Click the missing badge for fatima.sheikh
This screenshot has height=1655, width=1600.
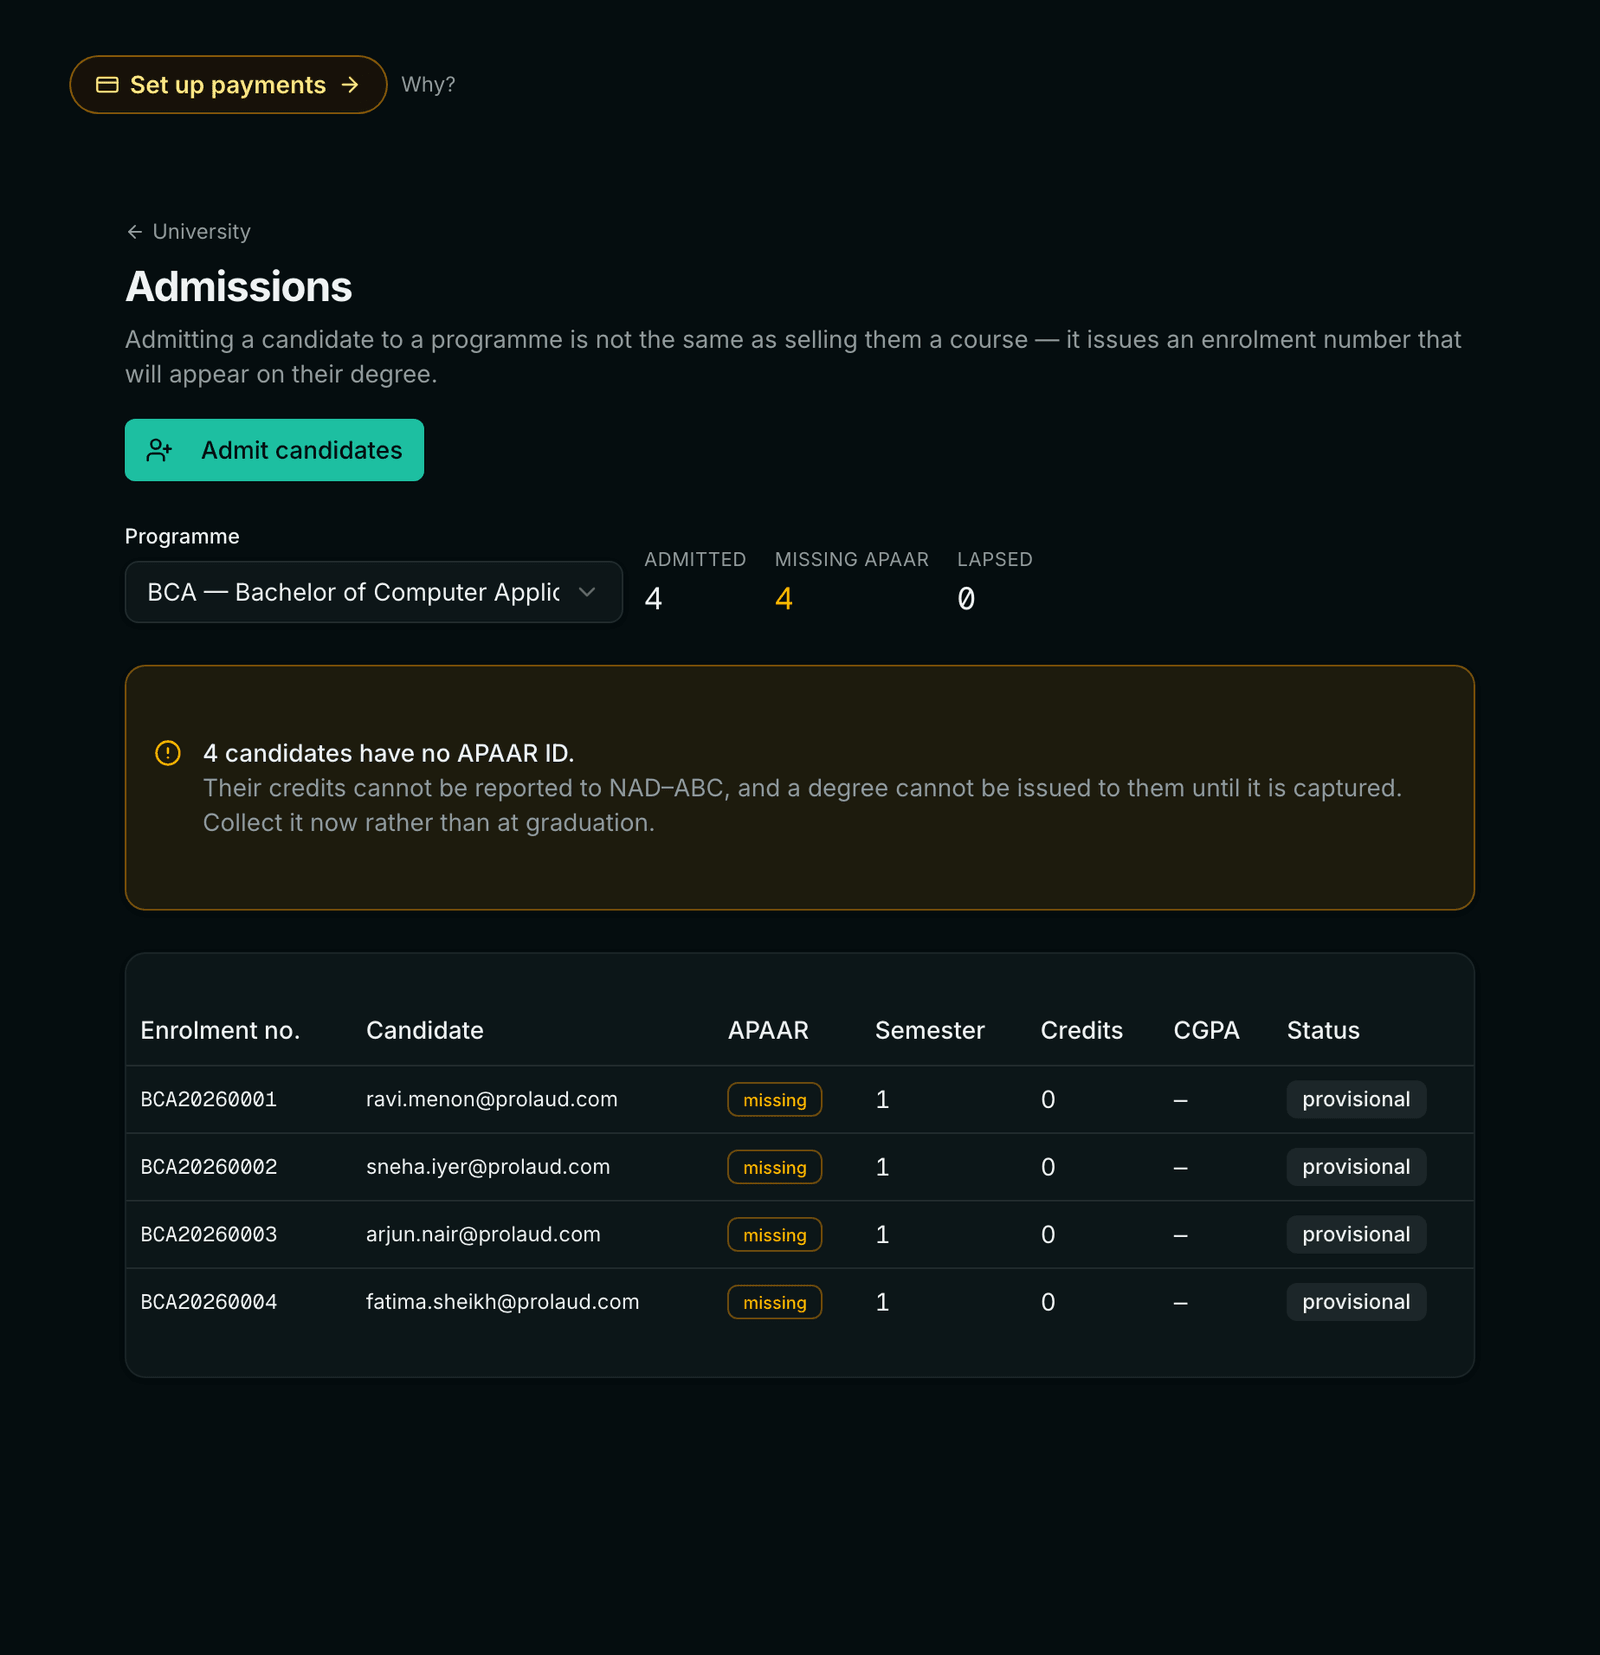(x=775, y=1302)
